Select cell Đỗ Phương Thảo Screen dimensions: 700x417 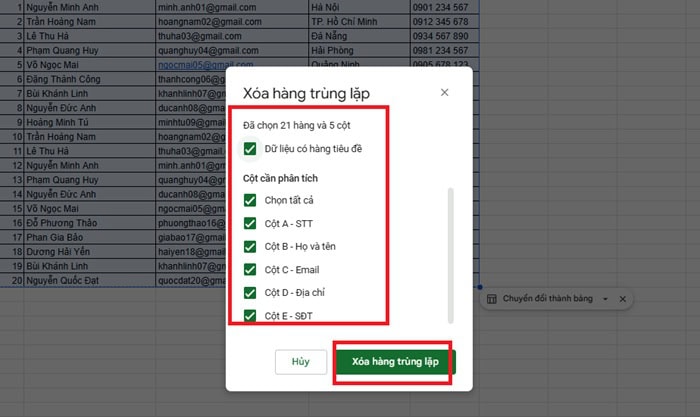(89, 223)
